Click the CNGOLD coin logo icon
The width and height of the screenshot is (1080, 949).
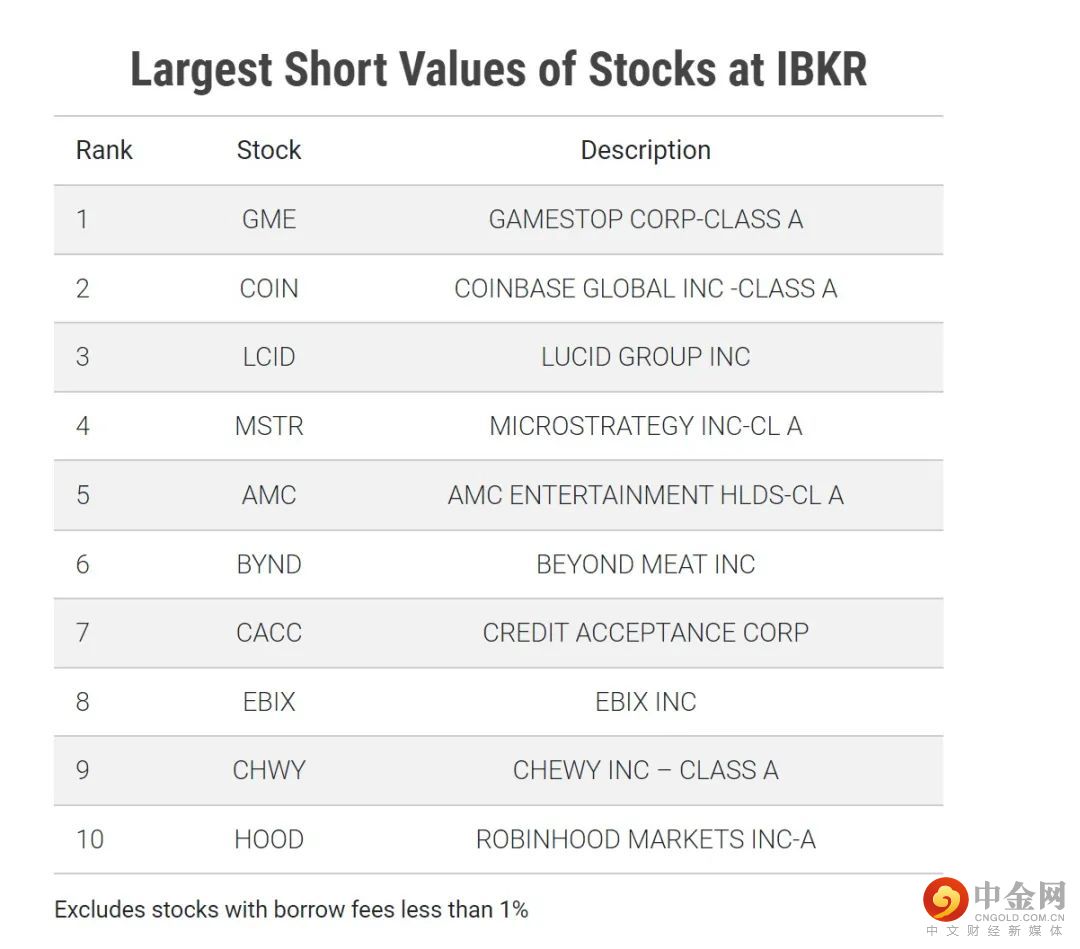(945, 898)
